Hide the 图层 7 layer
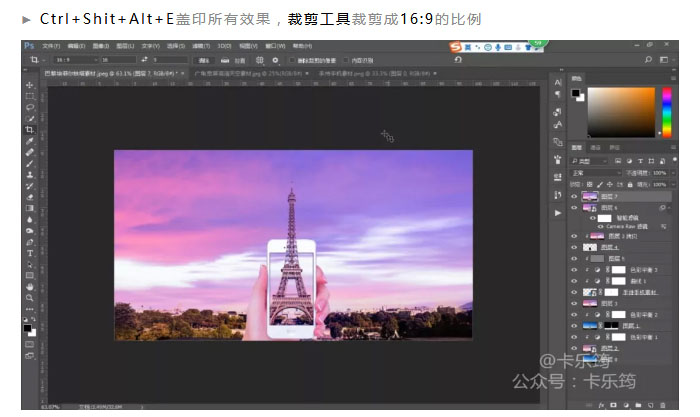This screenshot has width=700, height=417. click(574, 197)
